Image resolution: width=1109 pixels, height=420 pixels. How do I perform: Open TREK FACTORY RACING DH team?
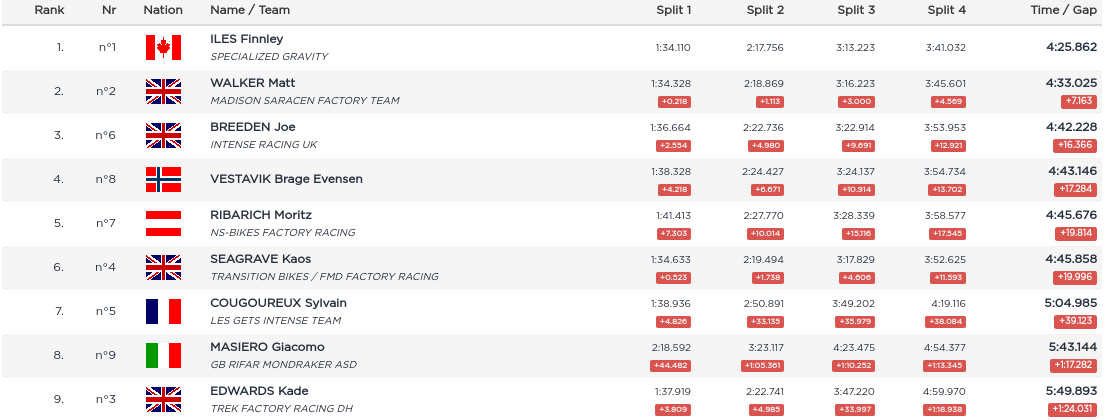281,409
